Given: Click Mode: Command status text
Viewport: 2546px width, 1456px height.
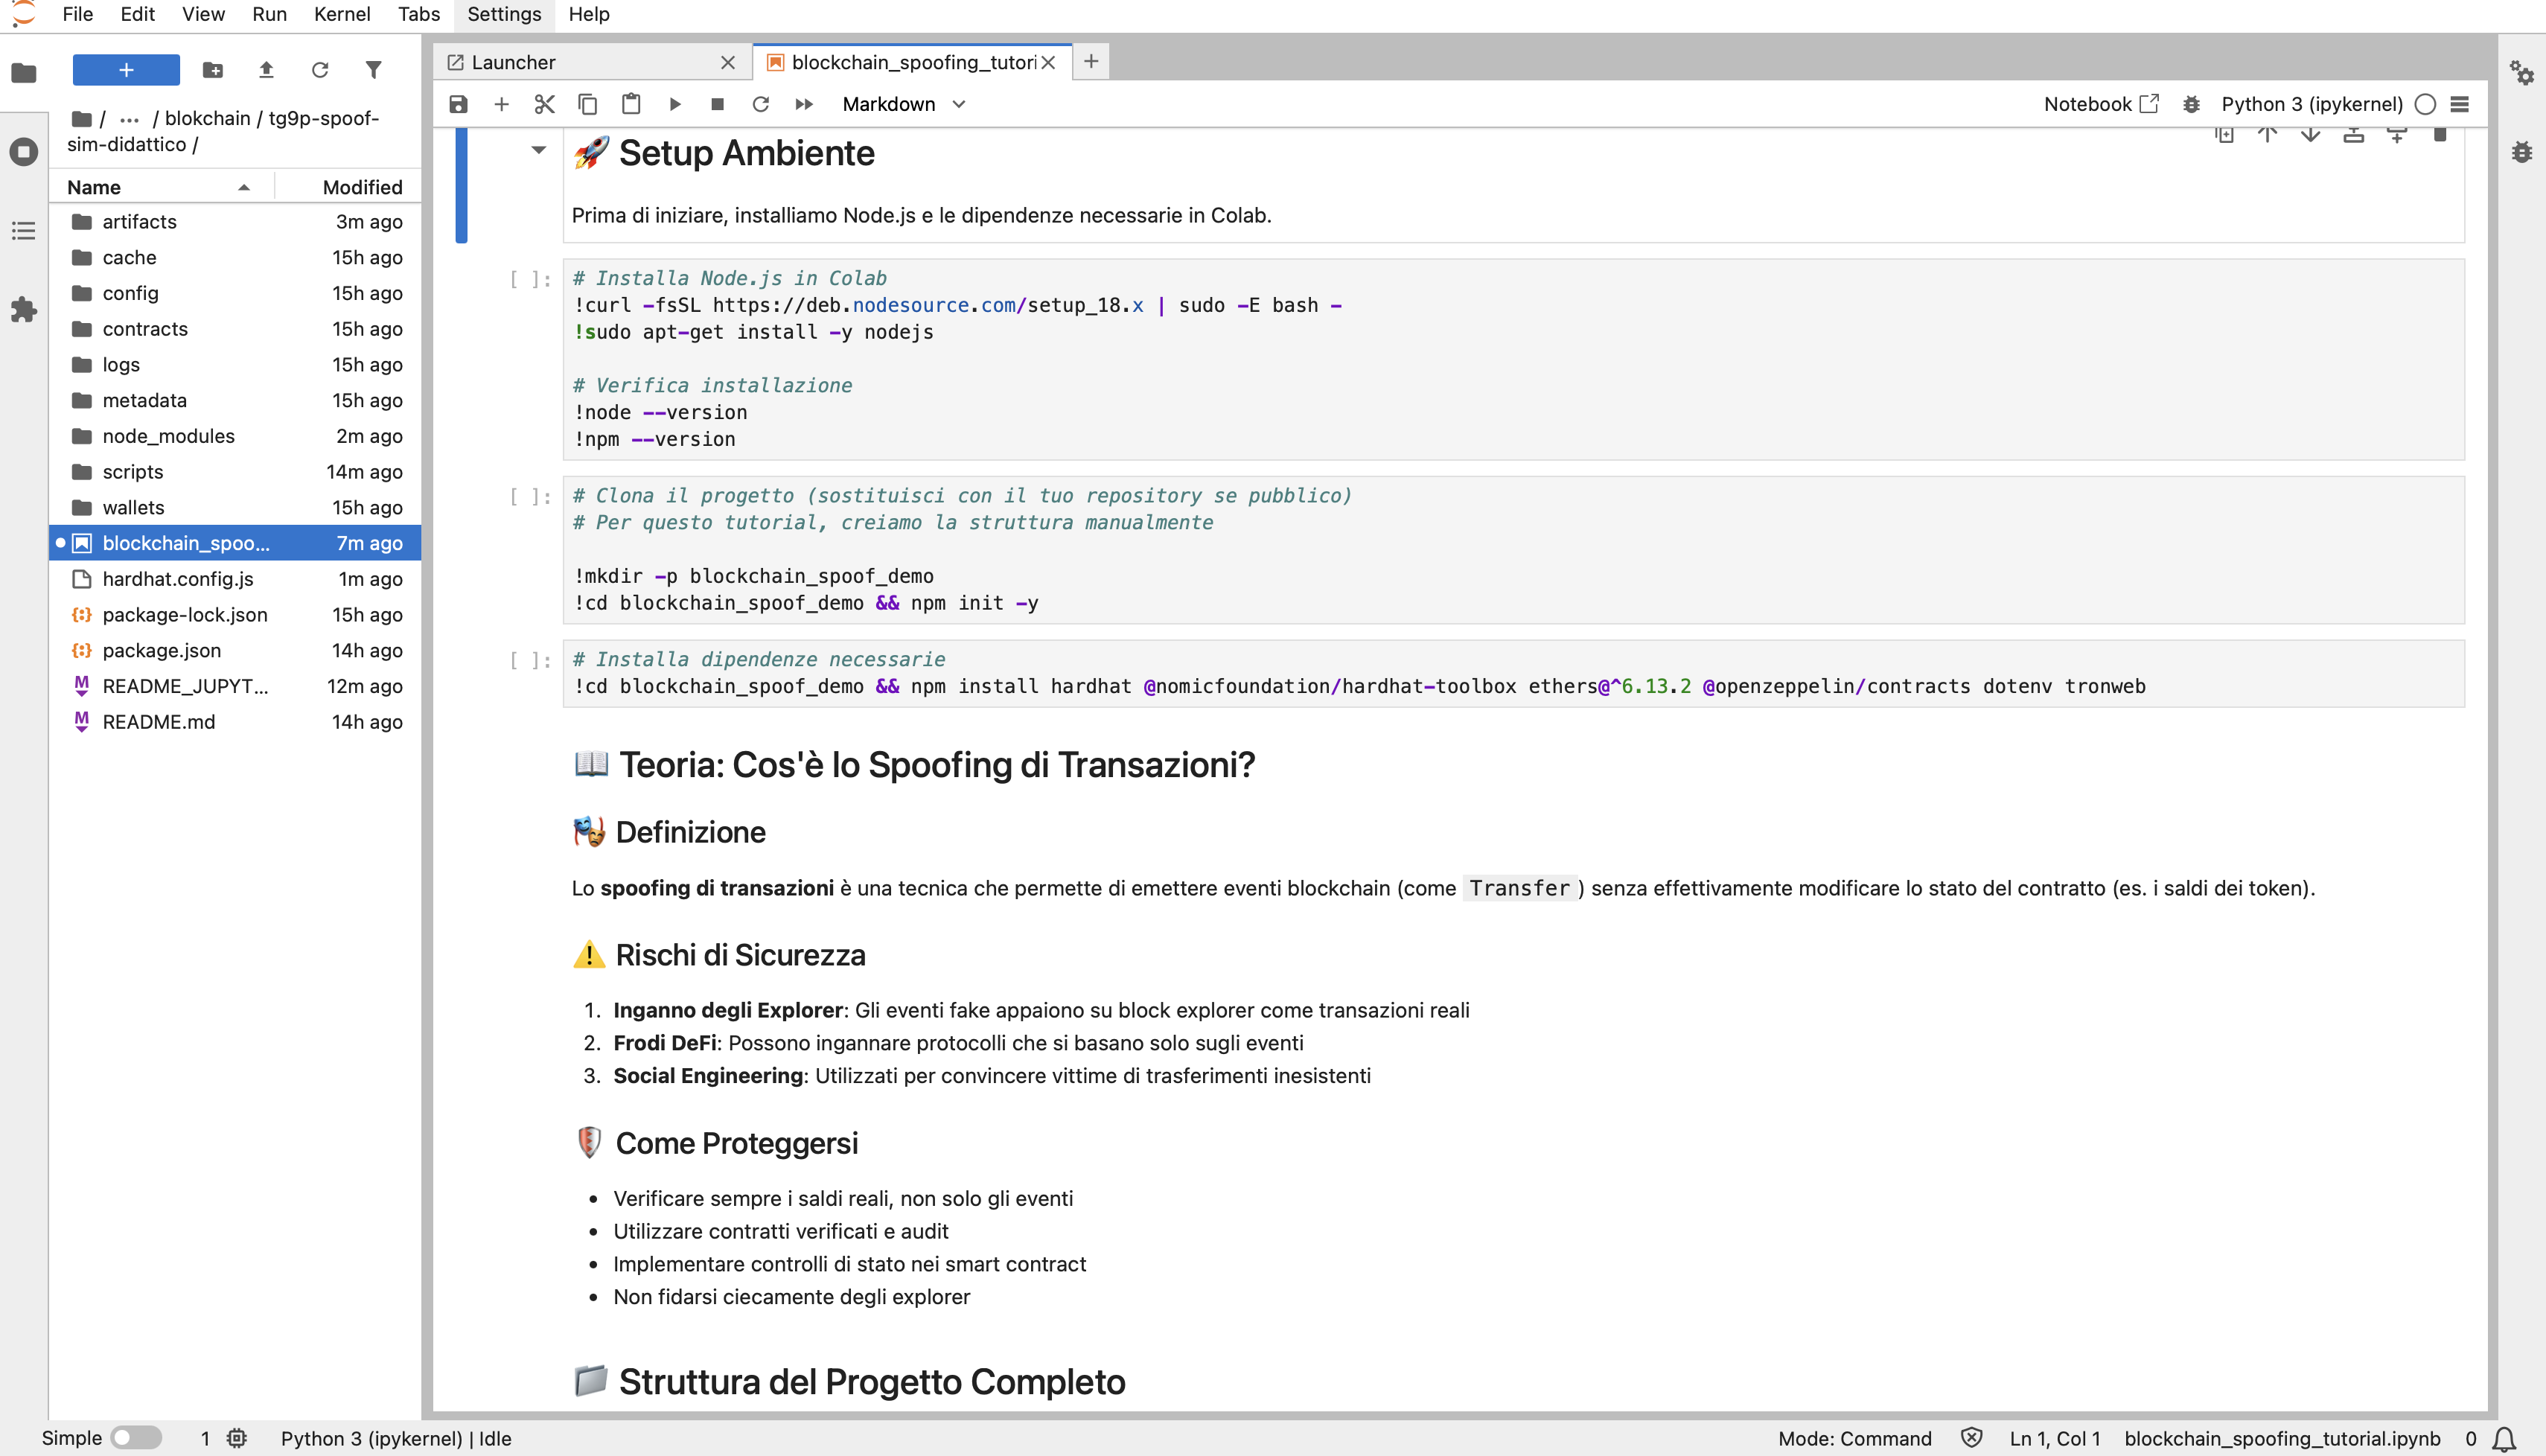Looking at the screenshot, I should pyautogui.click(x=1854, y=1438).
